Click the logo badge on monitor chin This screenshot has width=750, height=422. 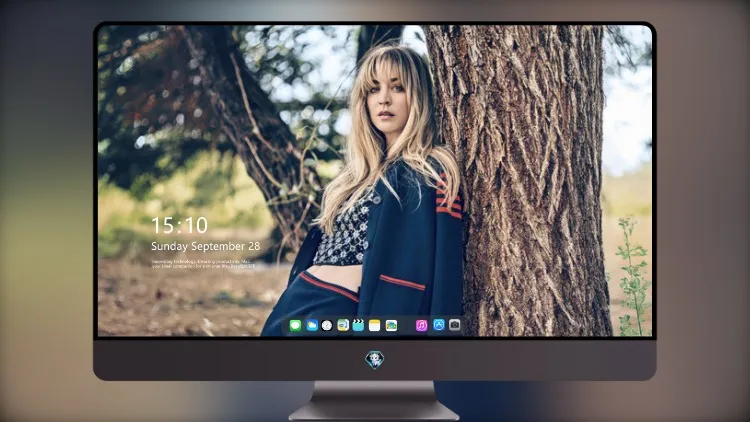click(x=375, y=360)
